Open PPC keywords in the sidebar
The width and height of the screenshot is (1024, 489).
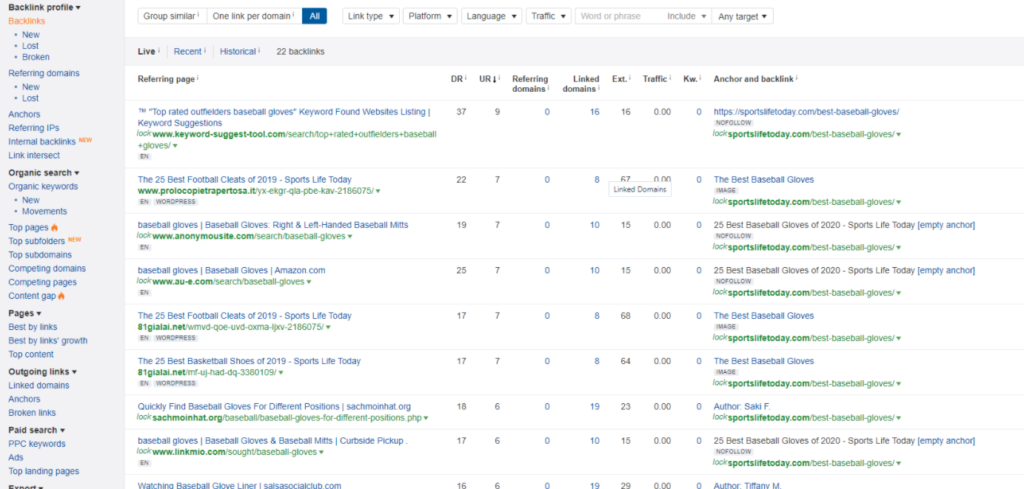[x=37, y=444]
